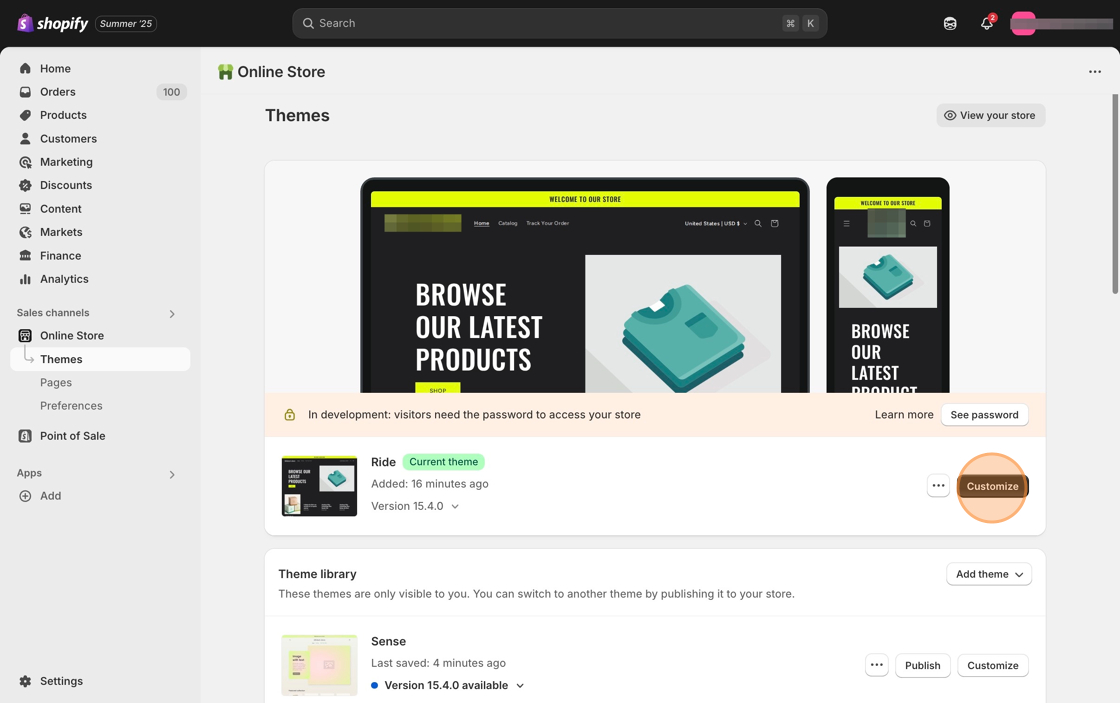Image resolution: width=1120 pixels, height=703 pixels.
Task: Expand the Apps section chevron
Action: (x=172, y=474)
